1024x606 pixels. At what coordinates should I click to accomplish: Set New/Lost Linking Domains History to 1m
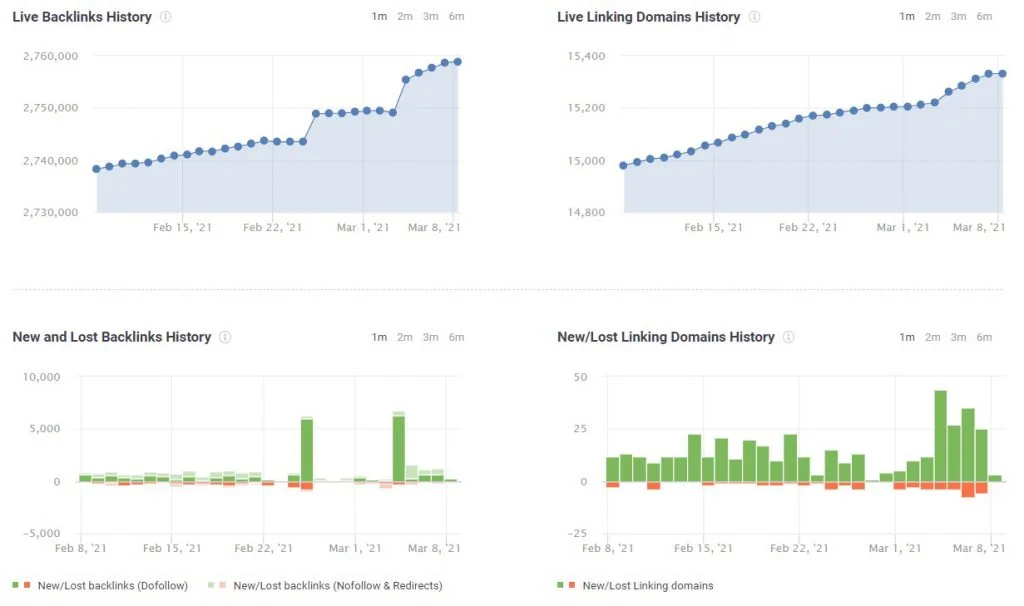click(x=907, y=337)
